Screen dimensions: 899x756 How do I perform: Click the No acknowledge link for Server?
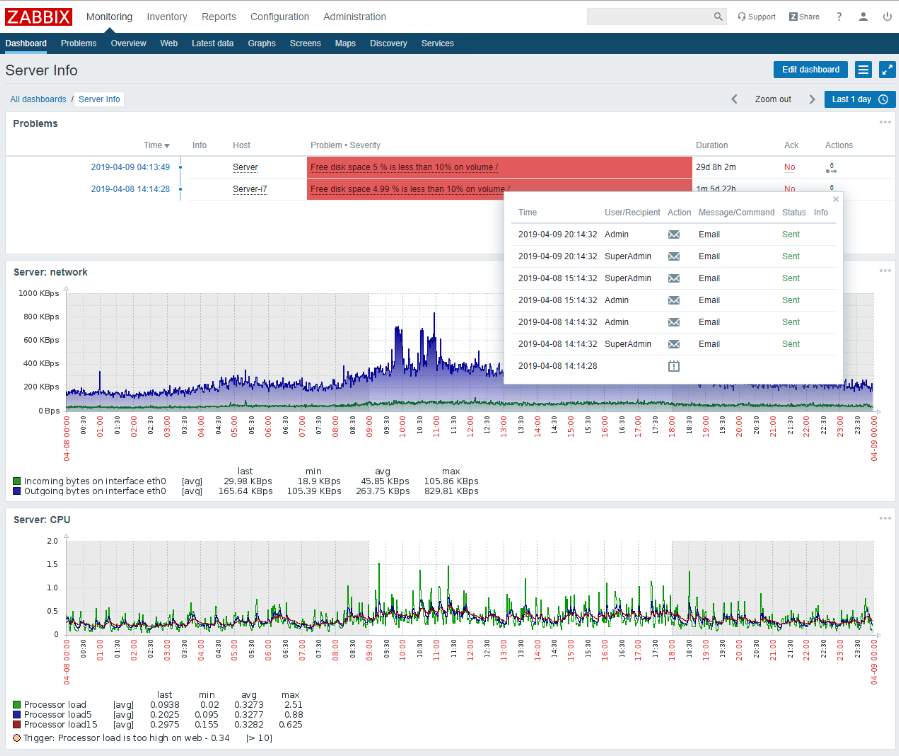point(790,167)
